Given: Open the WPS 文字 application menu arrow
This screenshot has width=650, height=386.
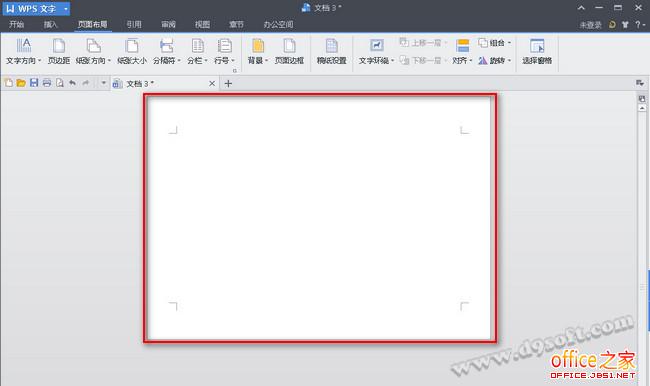Looking at the screenshot, I should (65, 9).
